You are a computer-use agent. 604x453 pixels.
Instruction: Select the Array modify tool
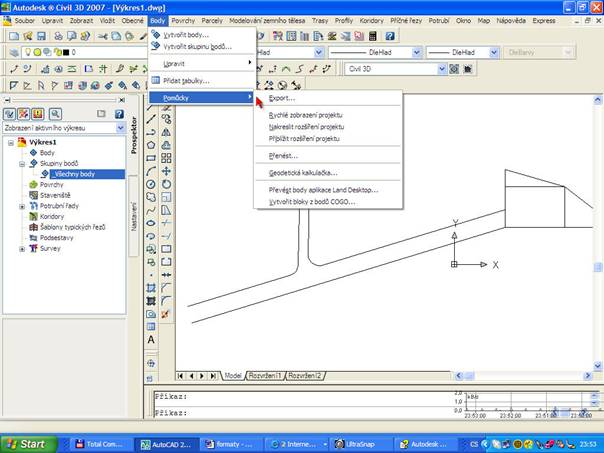click(166, 158)
